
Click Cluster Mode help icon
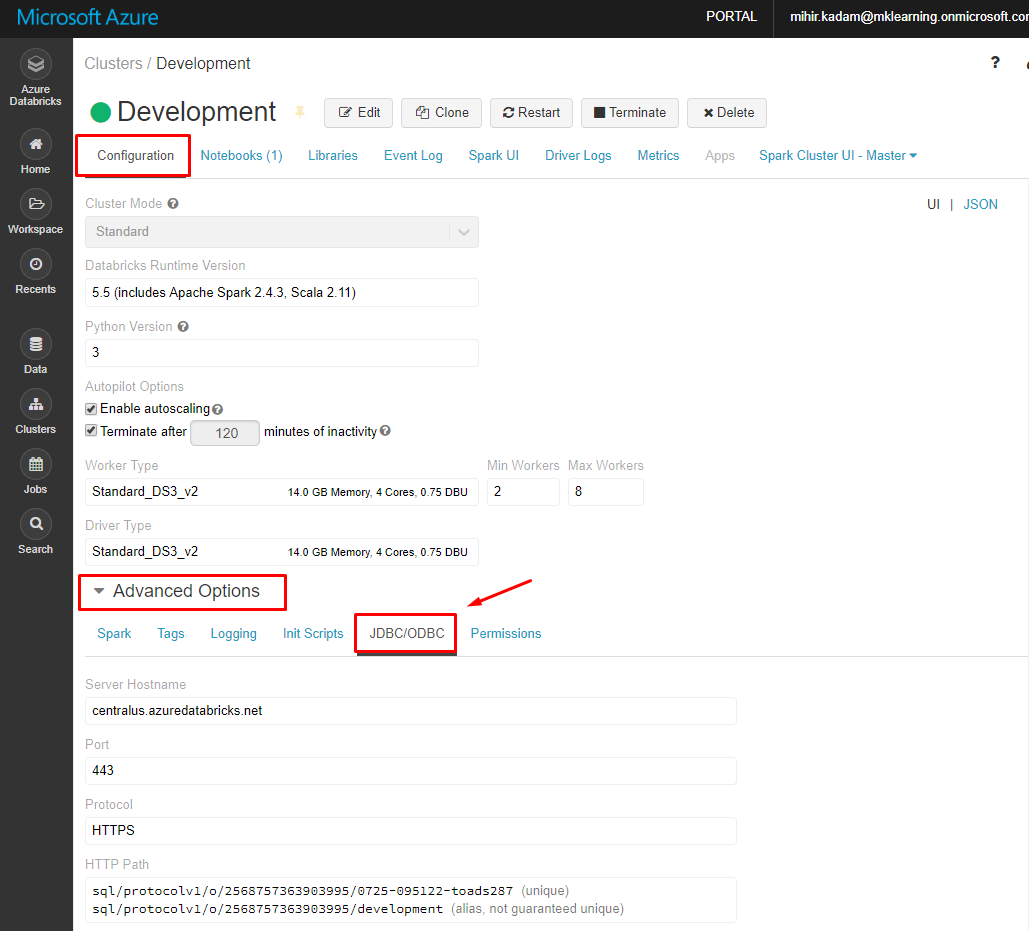[173, 203]
